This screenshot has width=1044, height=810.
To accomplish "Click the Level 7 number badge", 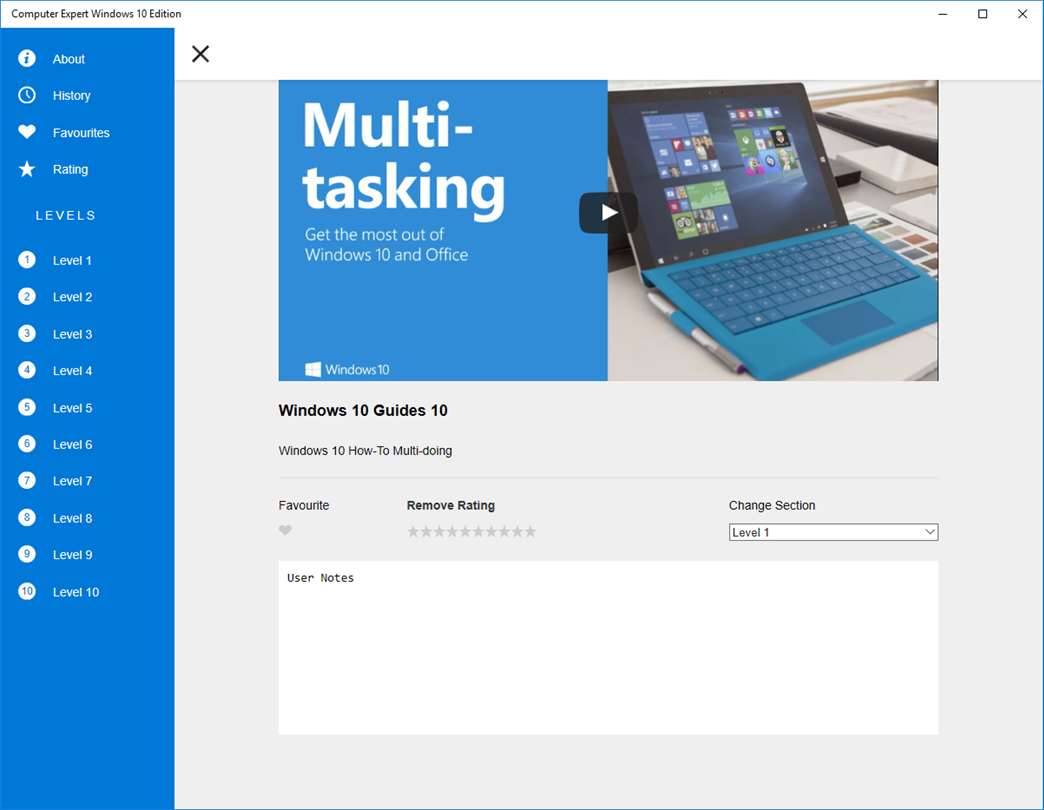I will (27, 481).
